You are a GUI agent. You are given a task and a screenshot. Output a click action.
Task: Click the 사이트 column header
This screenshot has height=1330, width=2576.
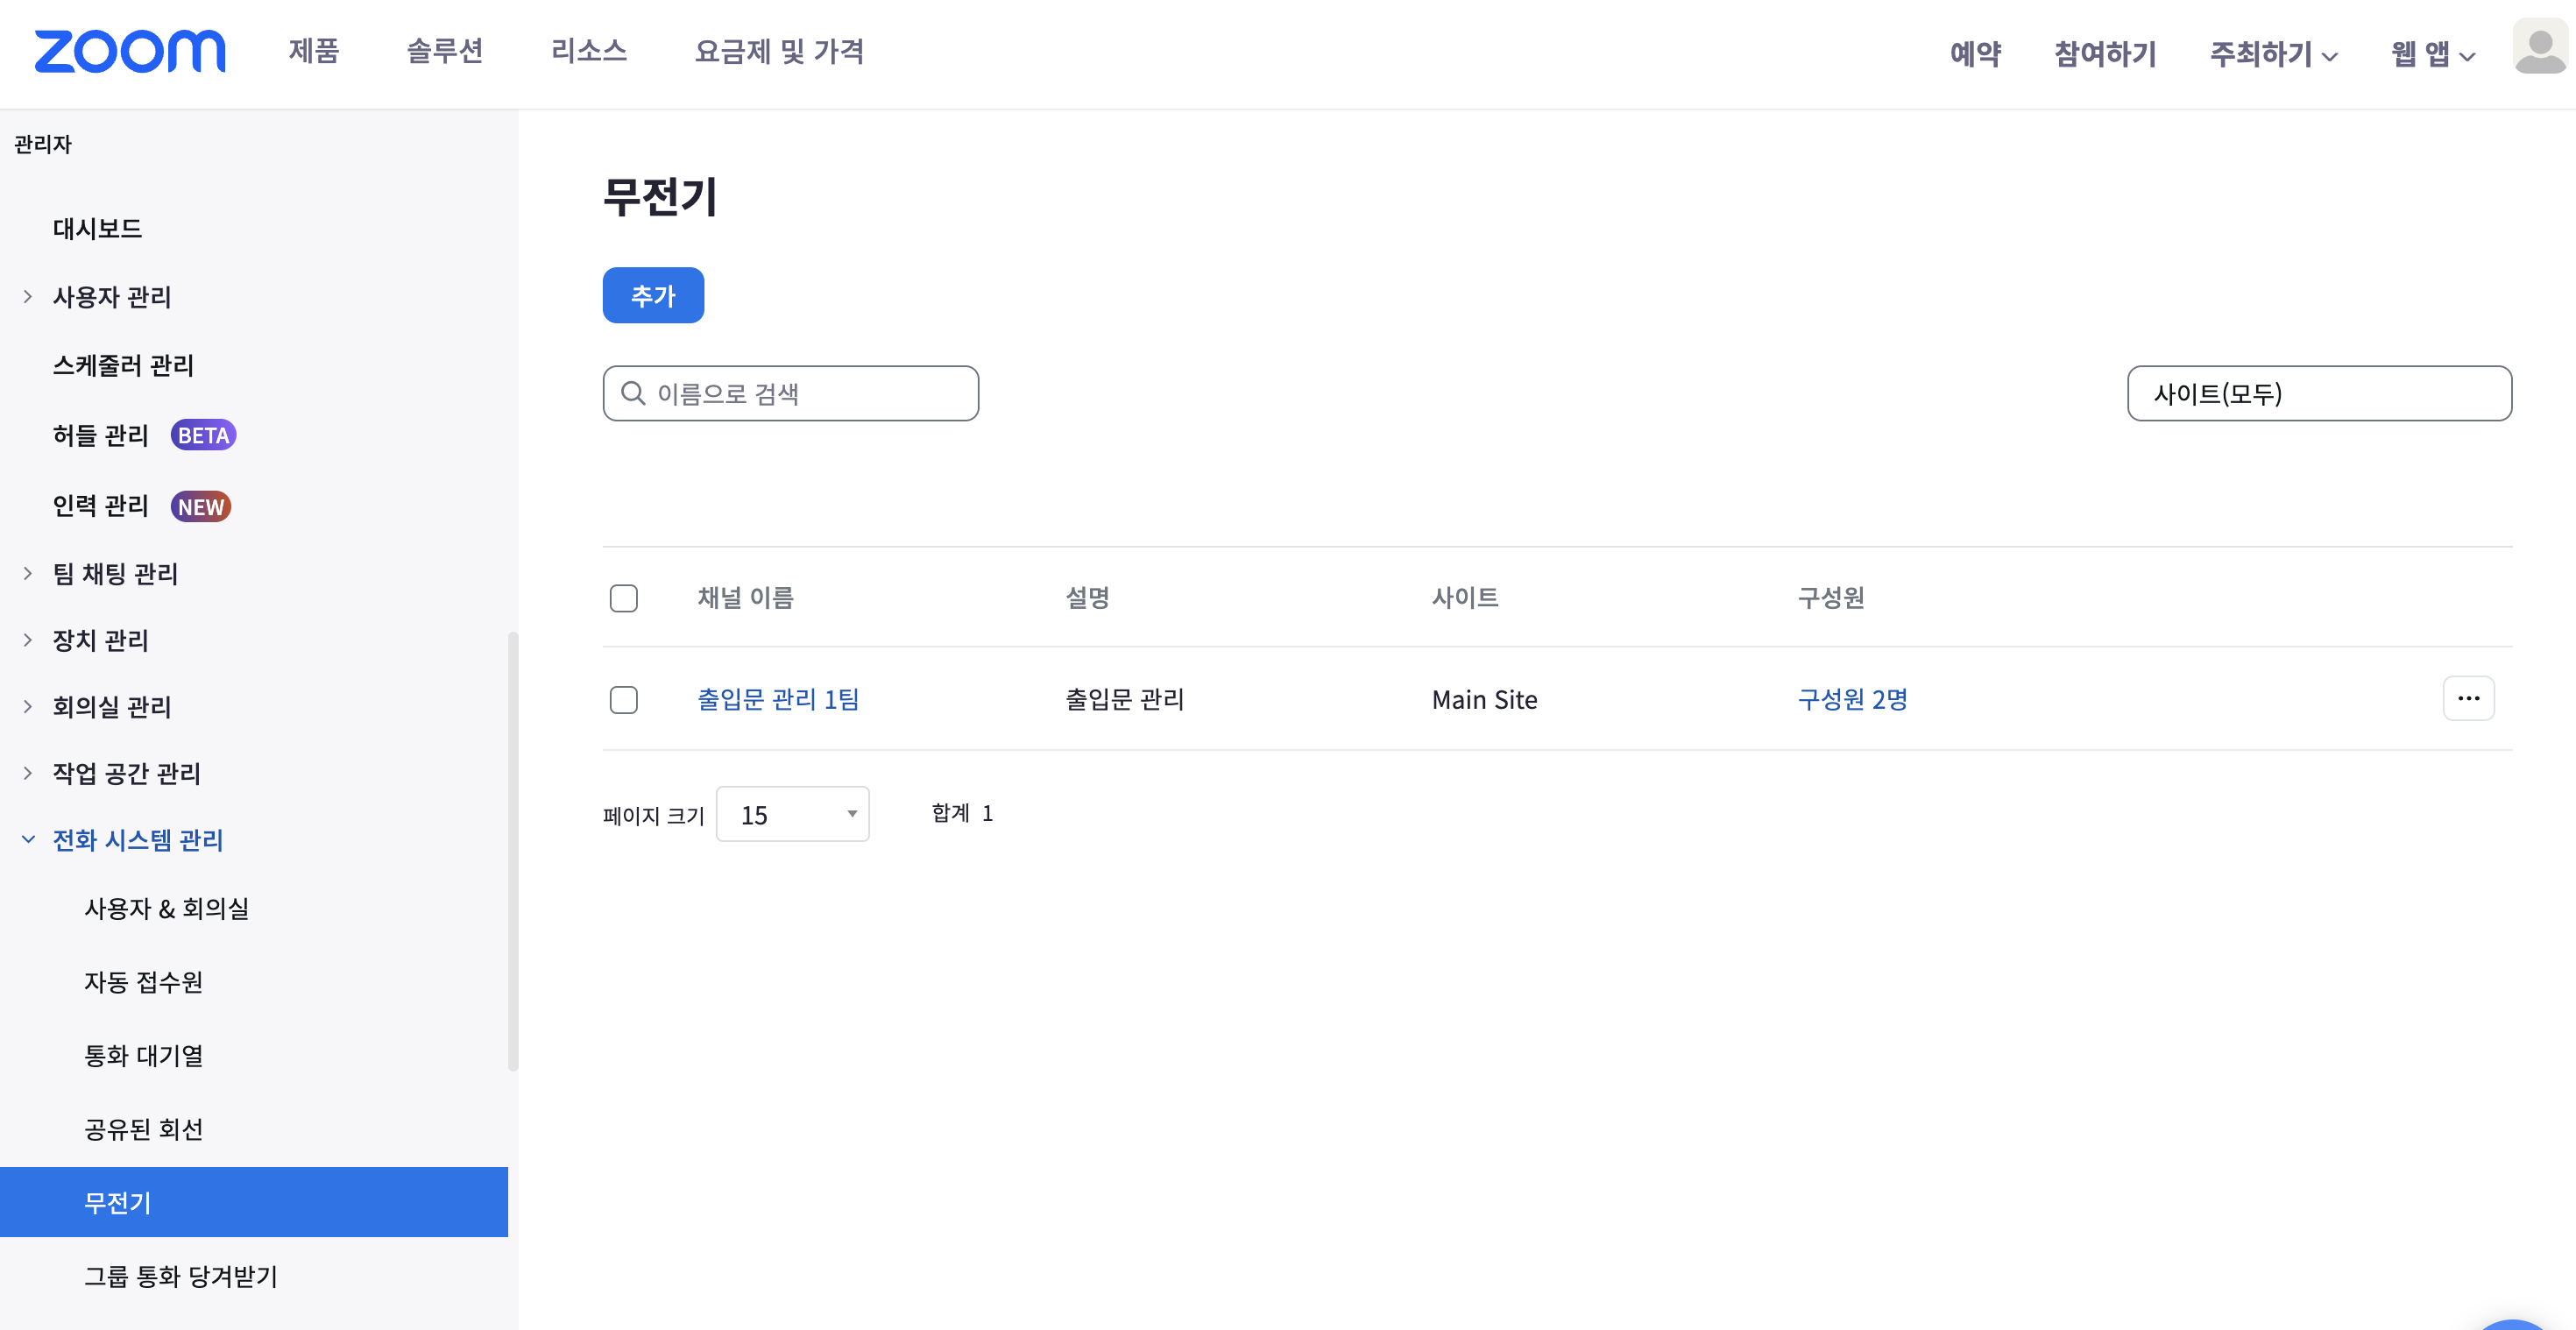click(x=1465, y=598)
